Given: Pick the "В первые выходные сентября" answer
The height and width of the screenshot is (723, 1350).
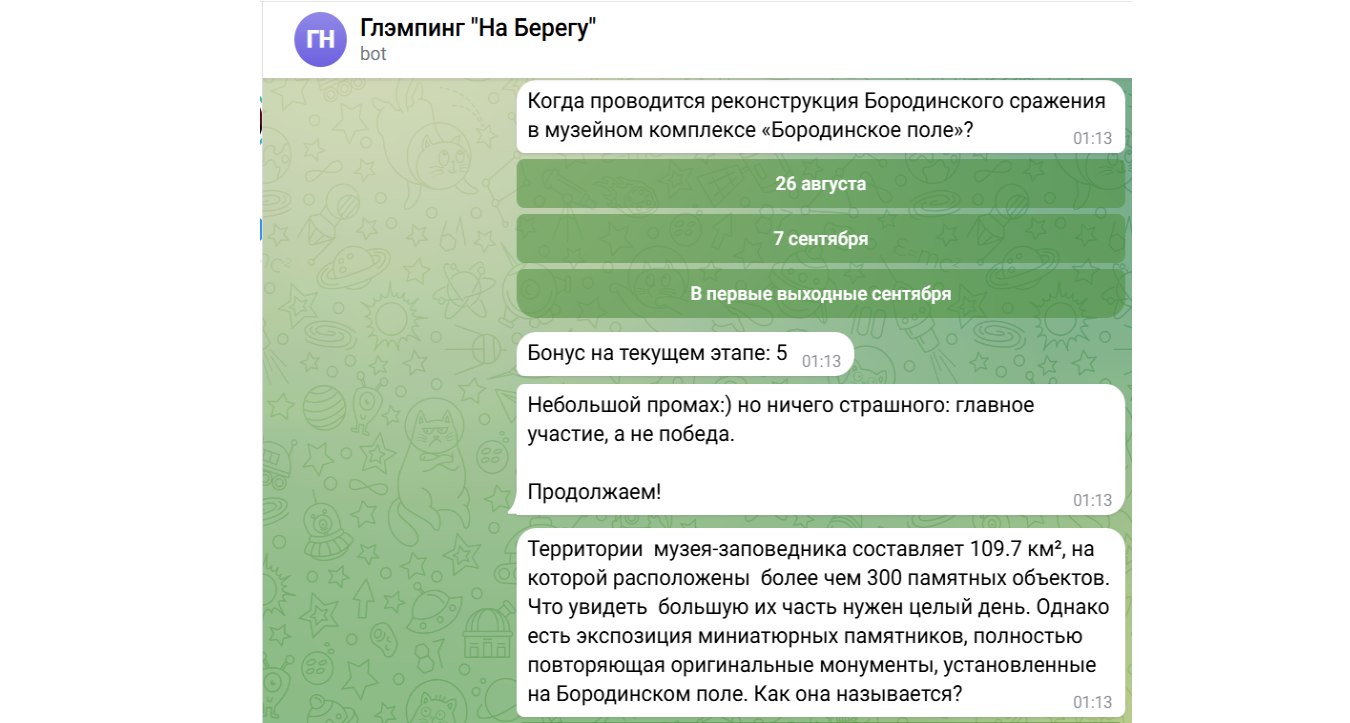Looking at the screenshot, I should click(x=820, y=294).
